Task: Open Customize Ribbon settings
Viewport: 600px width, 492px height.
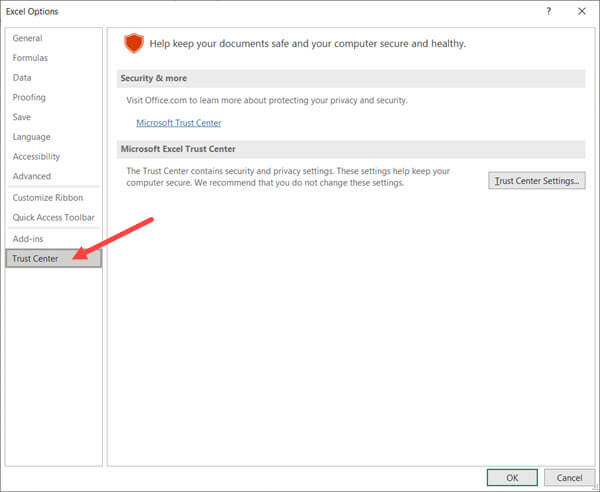Action: click(47, 198)
